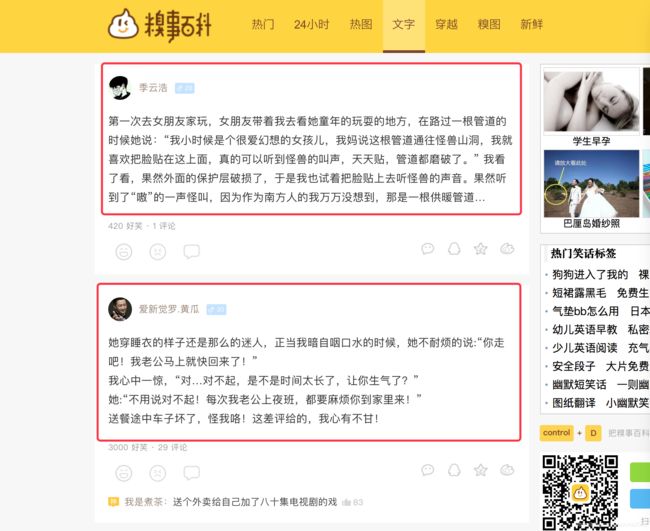
Task: Open 季云浩's user profile name
Action: (153, 88)
